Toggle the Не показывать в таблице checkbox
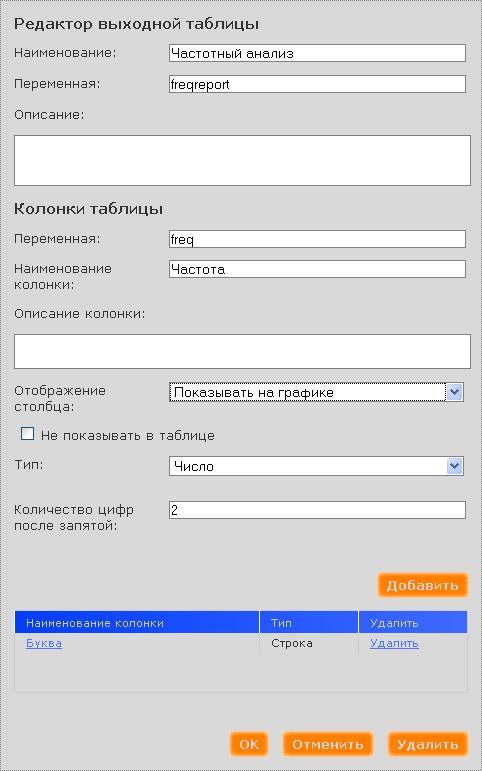 tap(28, 434)
